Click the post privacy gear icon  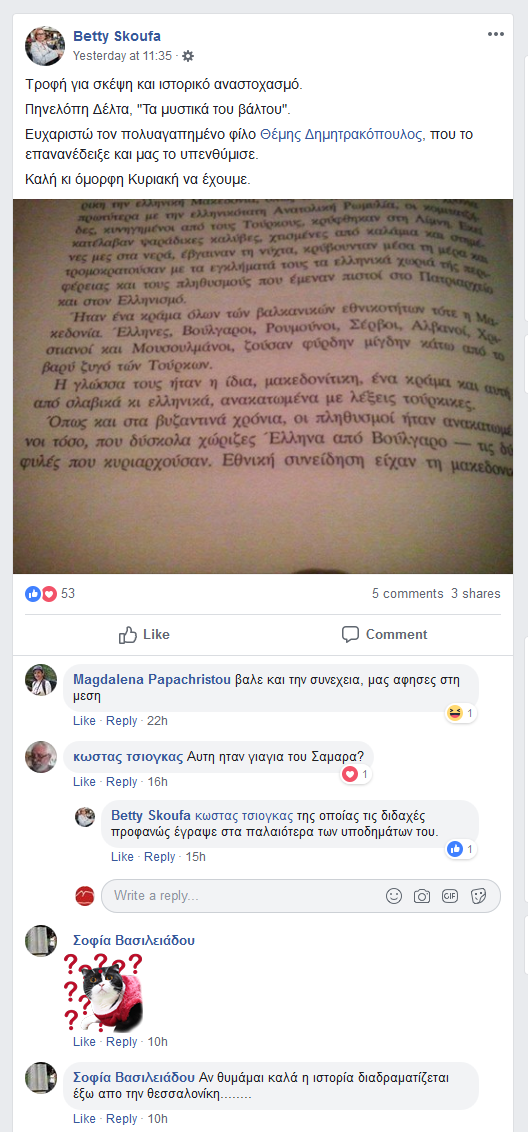(189, 56)
